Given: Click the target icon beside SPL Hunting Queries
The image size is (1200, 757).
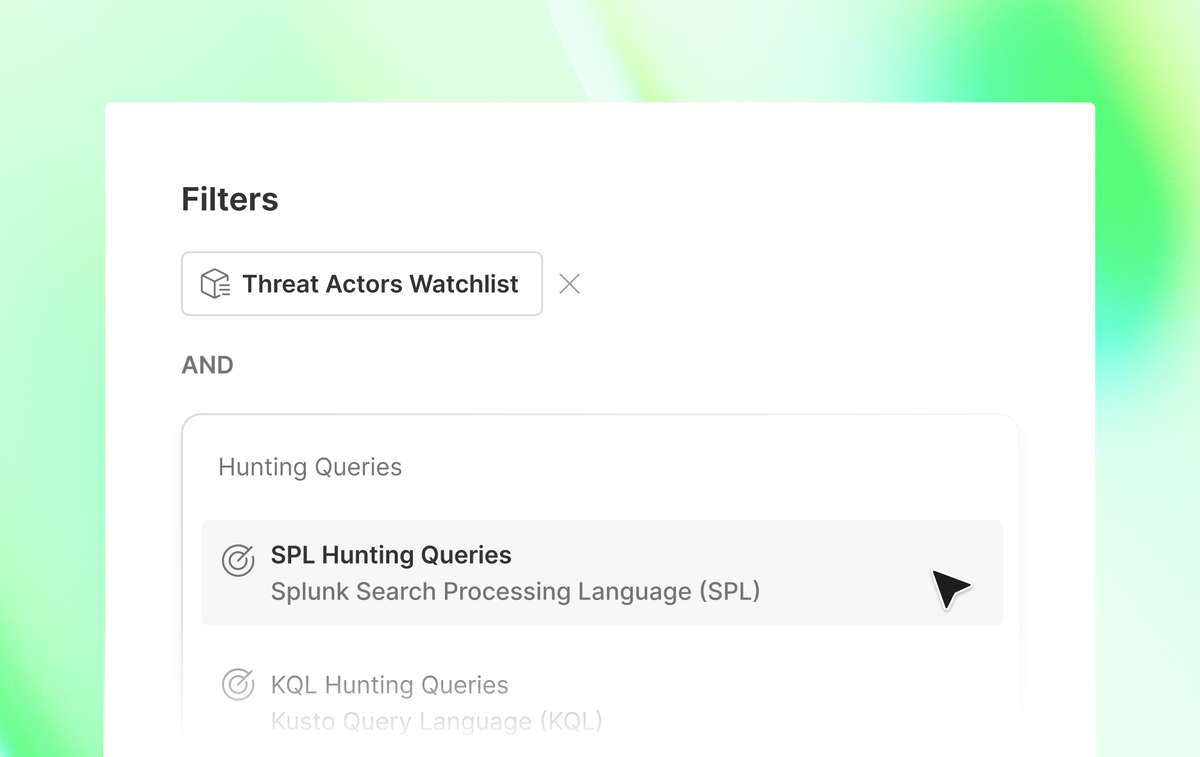Looking at the screenshot, I should (237, 561).
